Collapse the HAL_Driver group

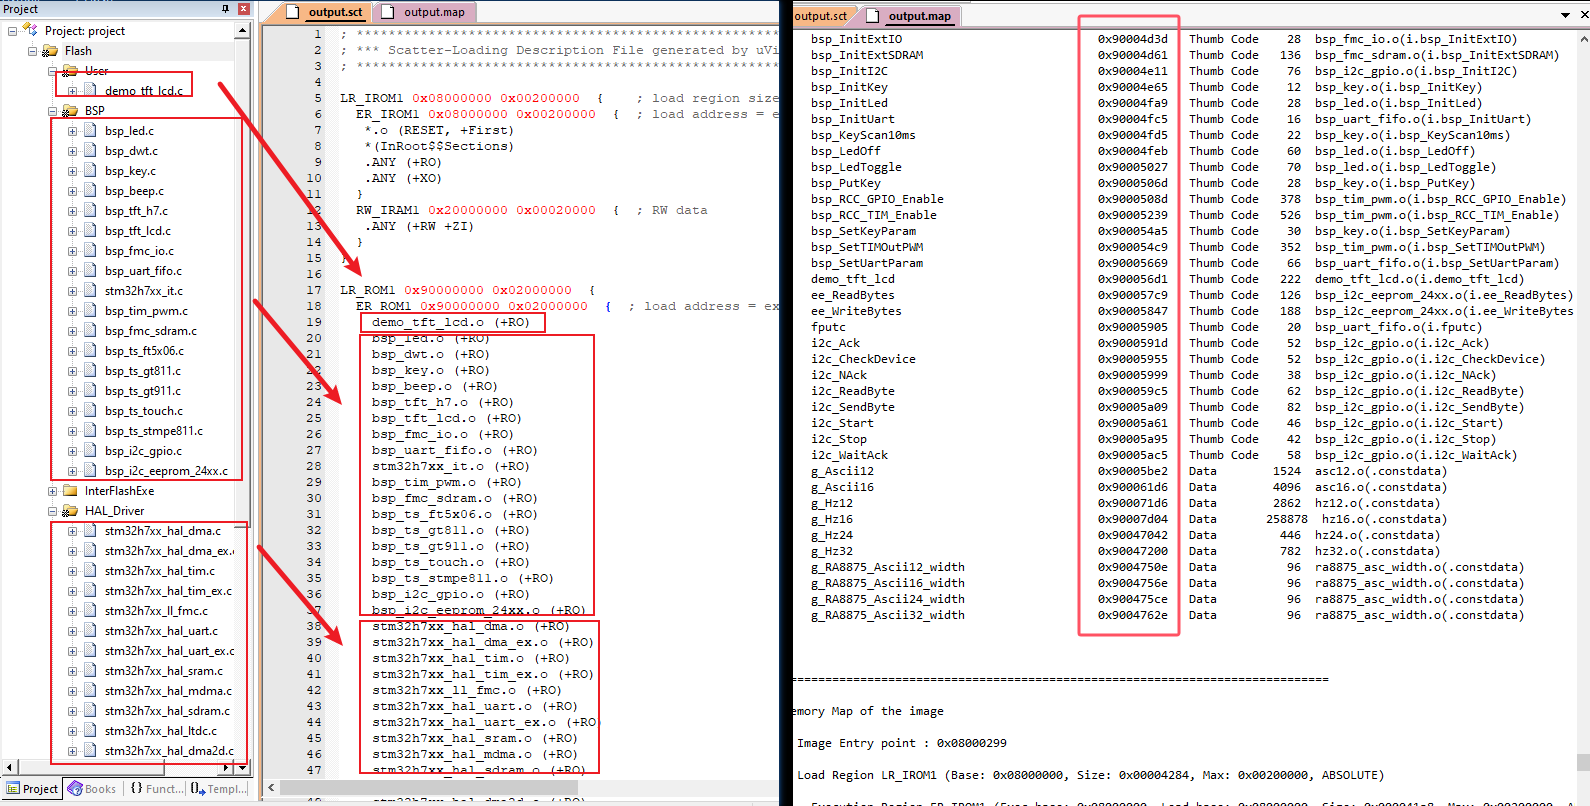[52, 511]
